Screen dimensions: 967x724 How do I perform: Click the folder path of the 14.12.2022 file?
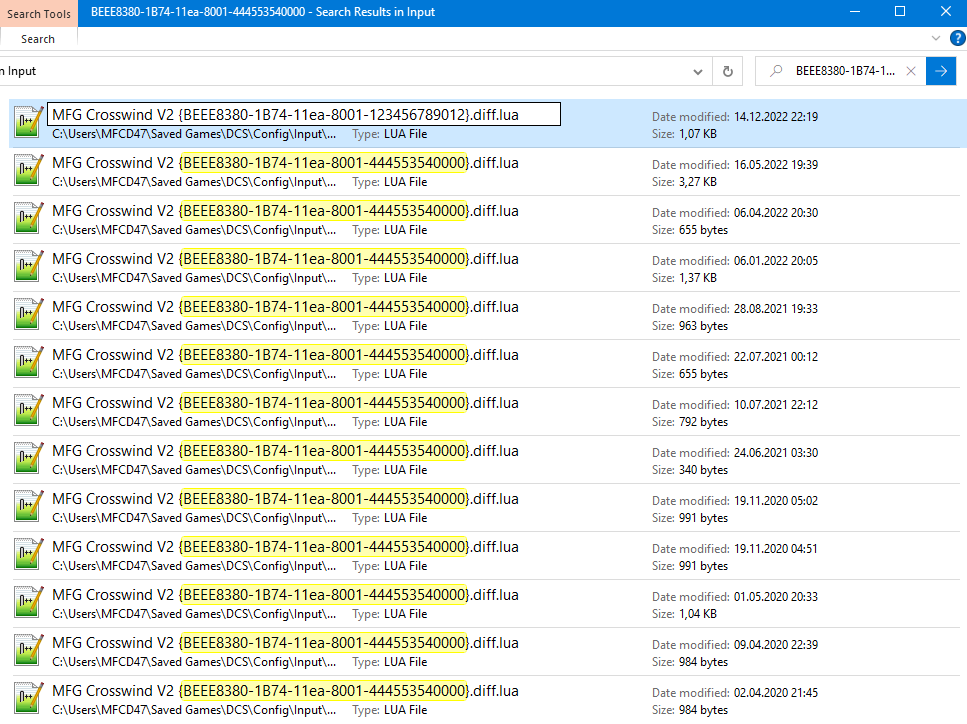click(x=194, y=134)
